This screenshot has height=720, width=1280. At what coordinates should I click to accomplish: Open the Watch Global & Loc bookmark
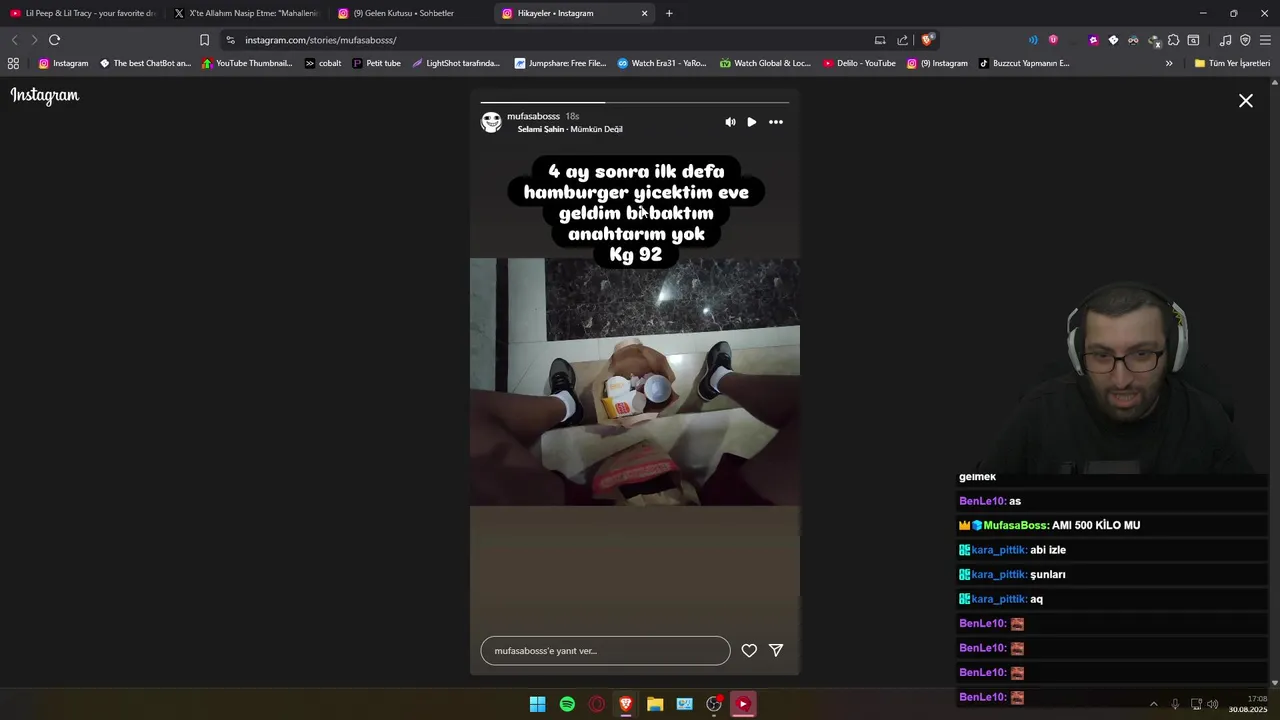pos(765,63)
